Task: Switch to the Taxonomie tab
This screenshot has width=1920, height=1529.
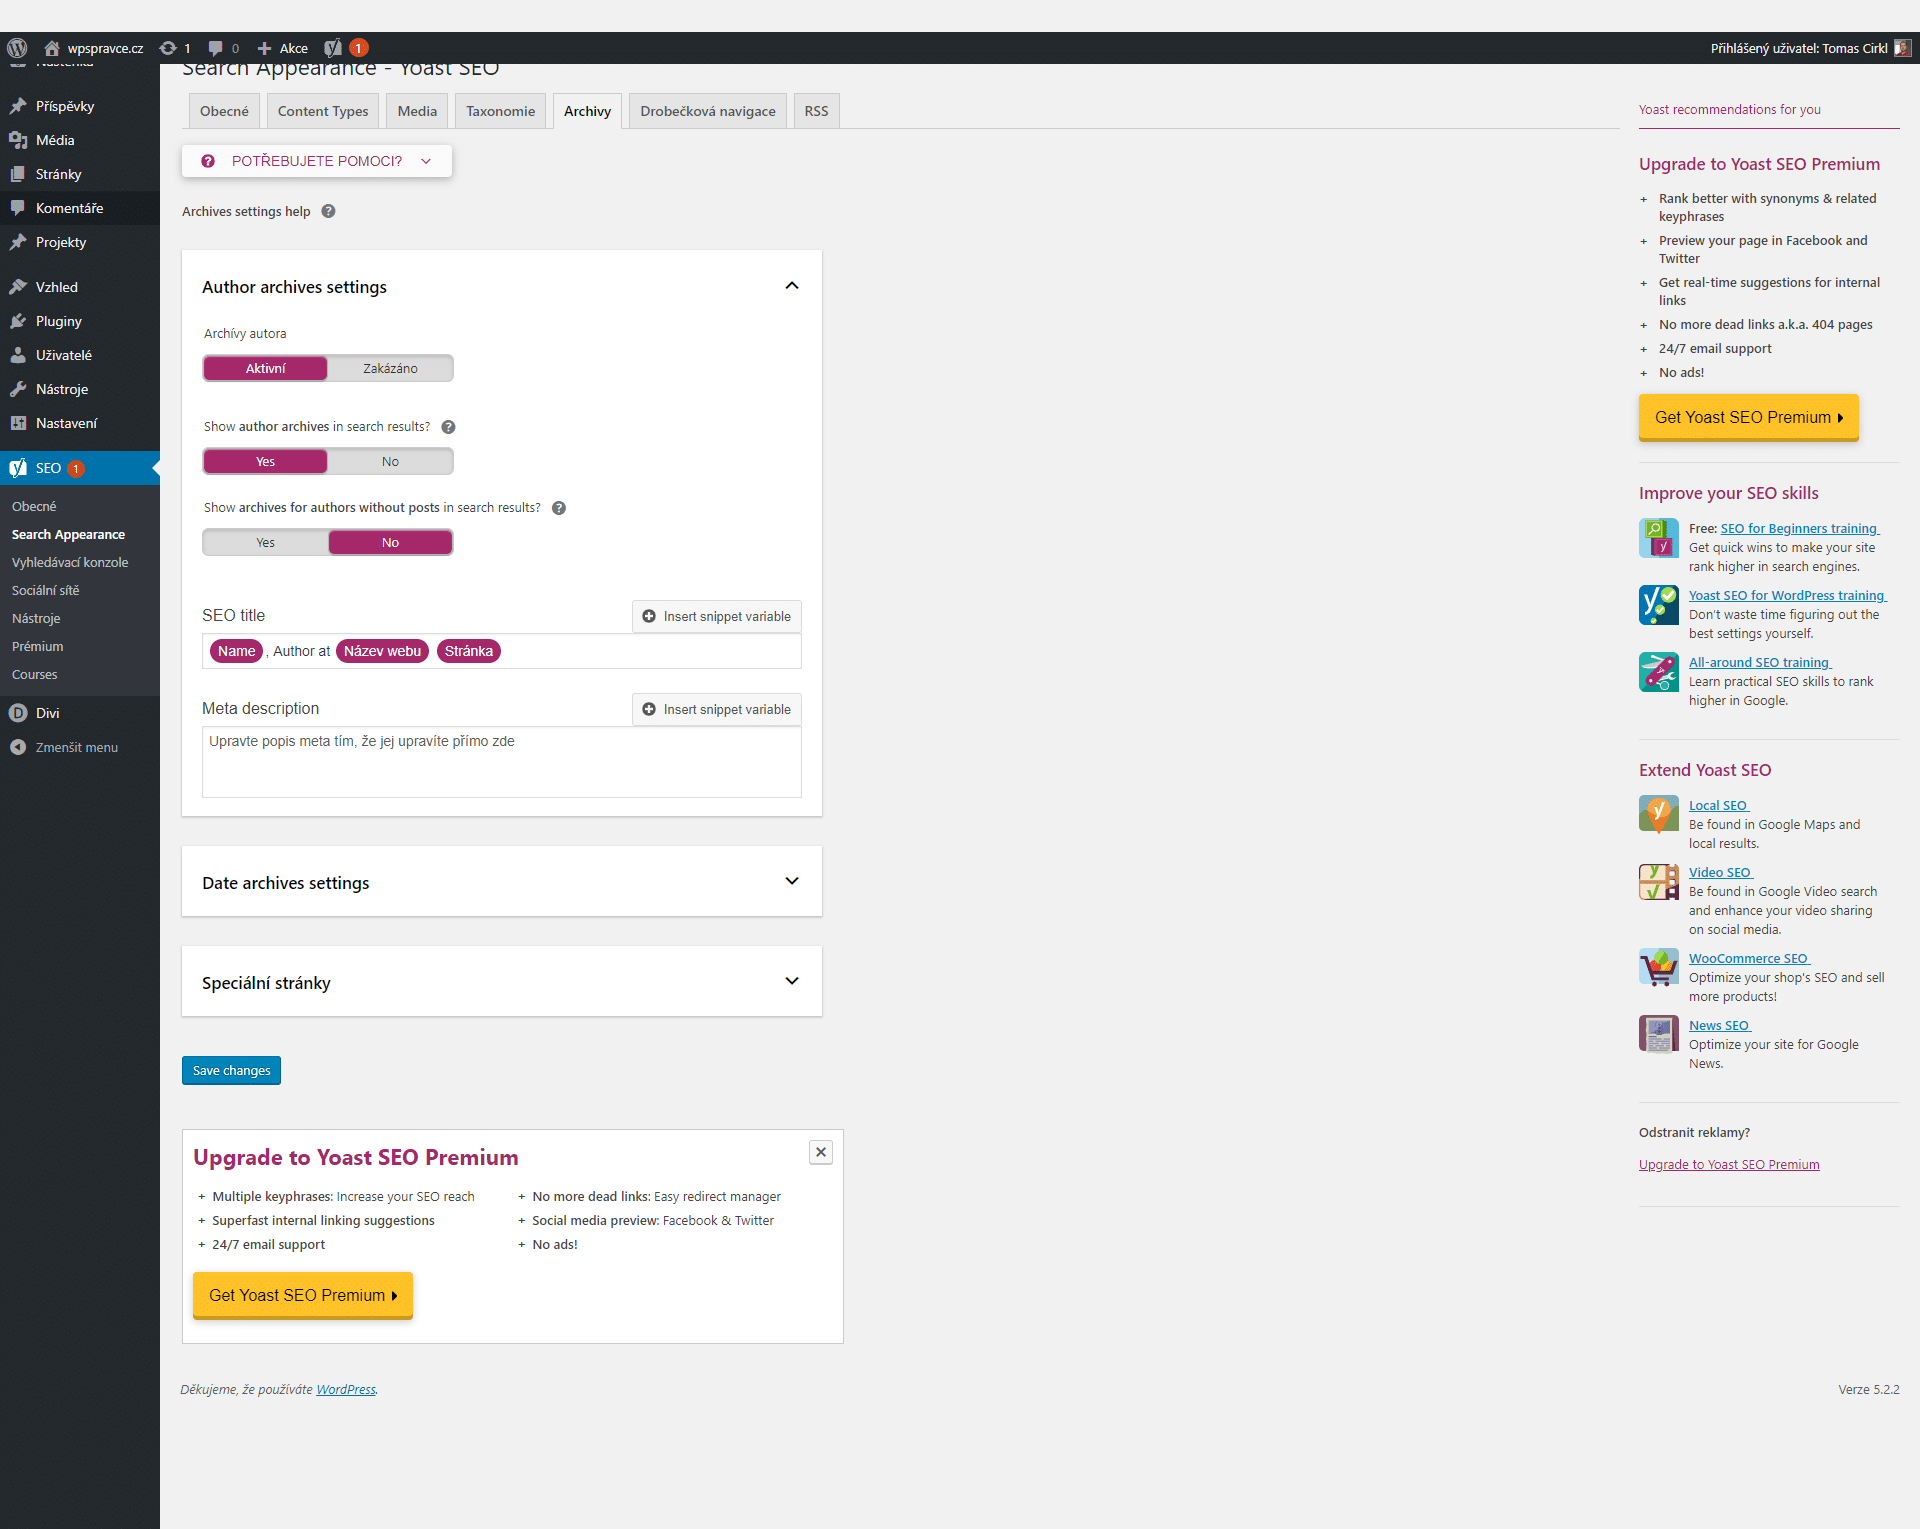Action: (x=500, y=111)
